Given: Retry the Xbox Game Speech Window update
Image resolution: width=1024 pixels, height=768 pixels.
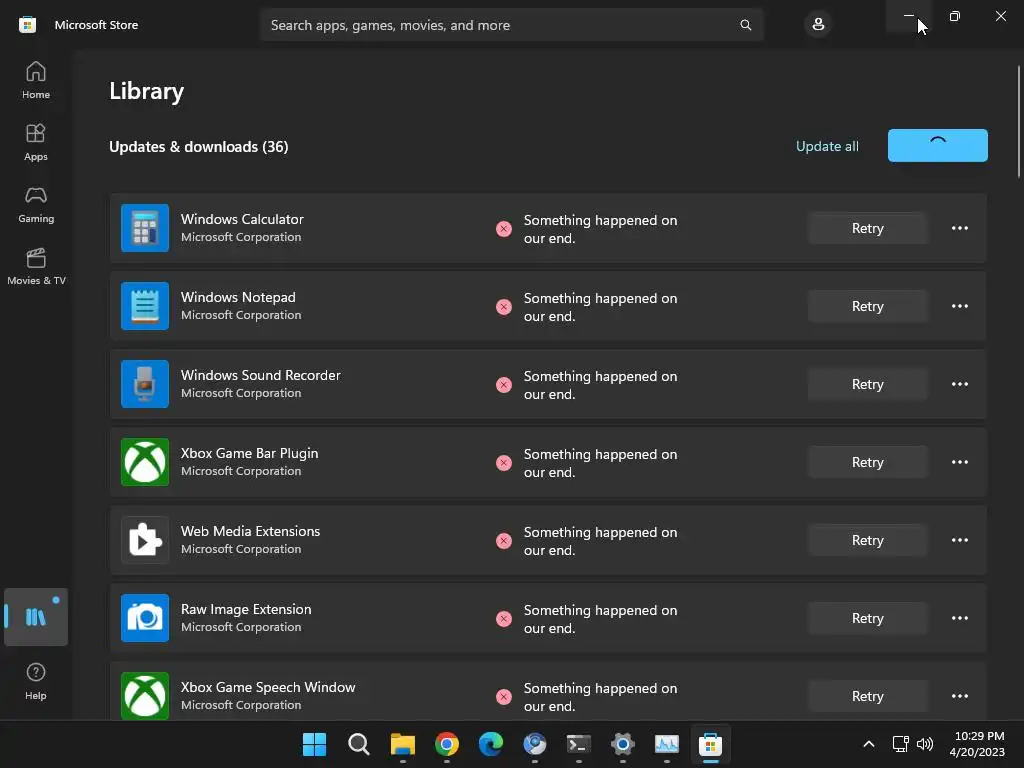Looking at the screenshot, I should pos(867,696).
